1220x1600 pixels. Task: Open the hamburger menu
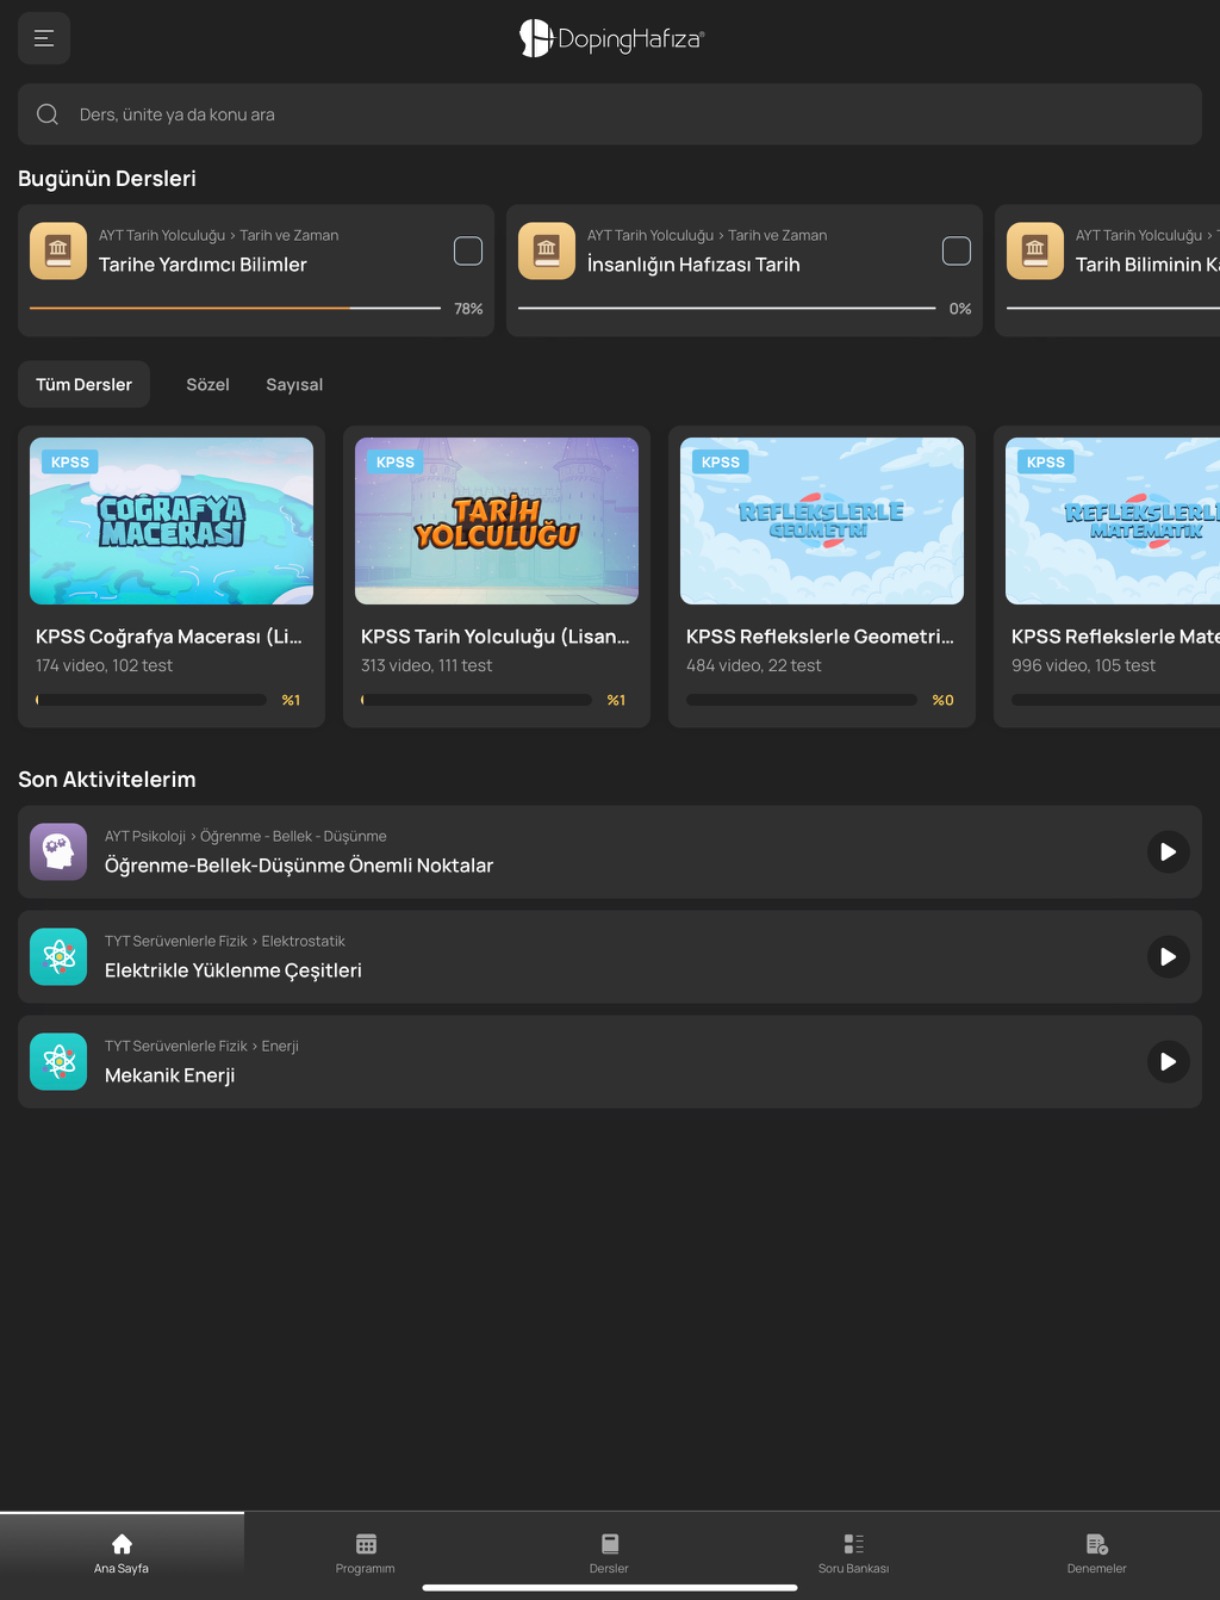[x=44, y=38]
